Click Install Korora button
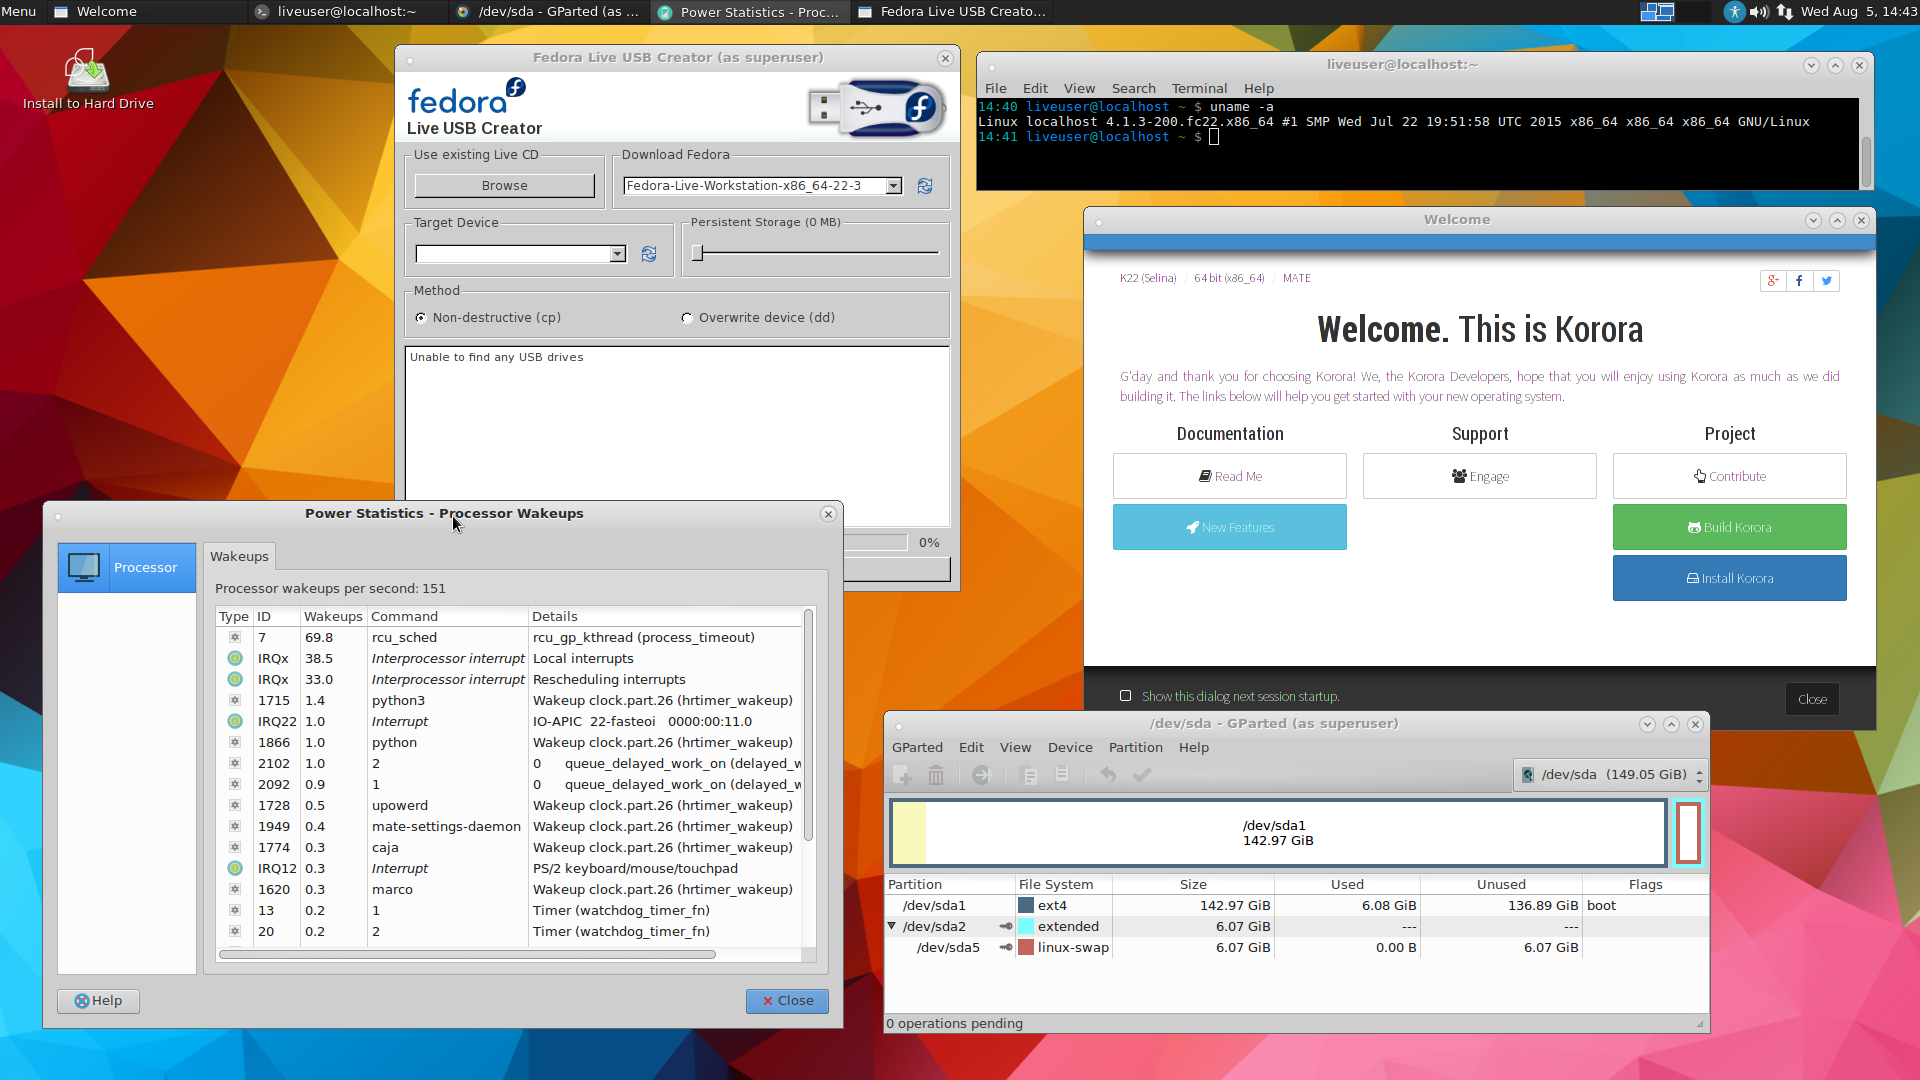 pyautogui.click(x=1729, y=578)
